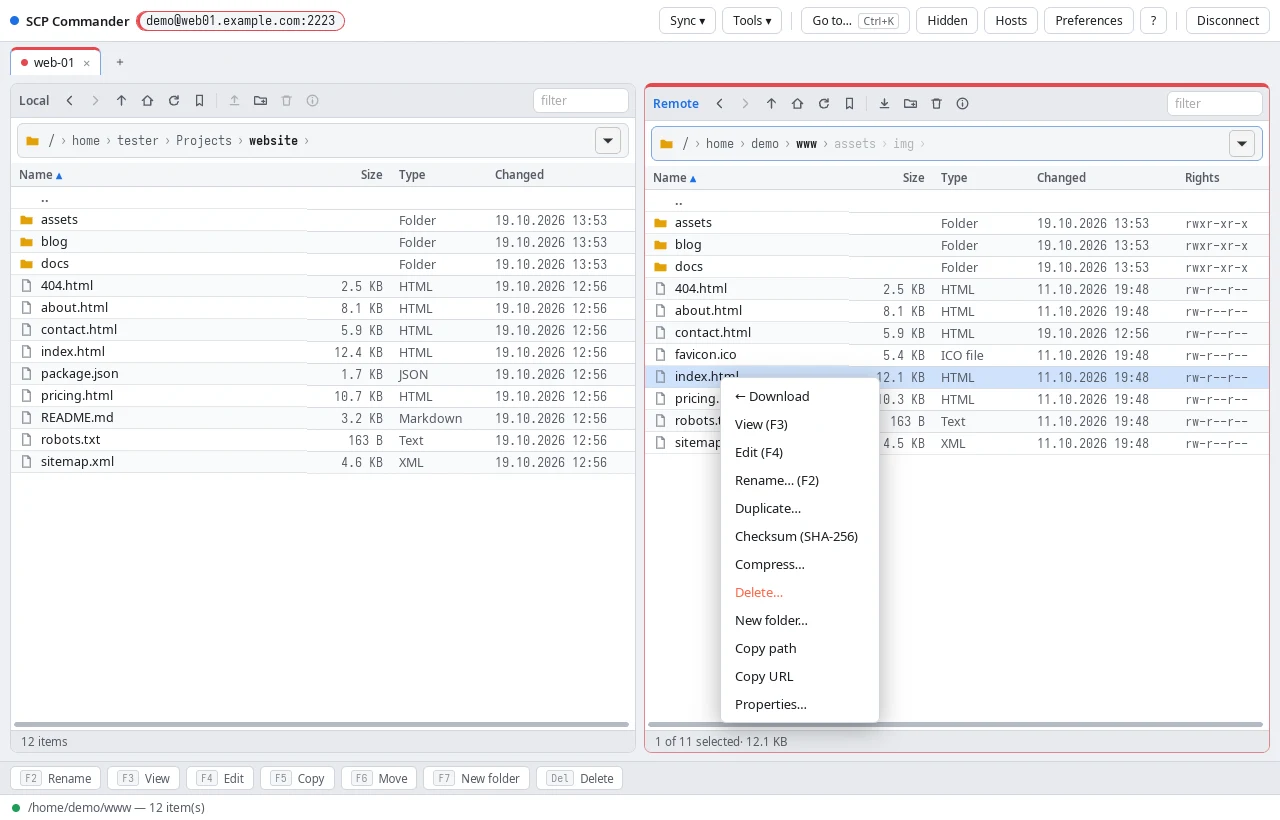Expand the Local path history dropdown
The width and height of the screenshot is (1280, 820).
click(608, 140)
